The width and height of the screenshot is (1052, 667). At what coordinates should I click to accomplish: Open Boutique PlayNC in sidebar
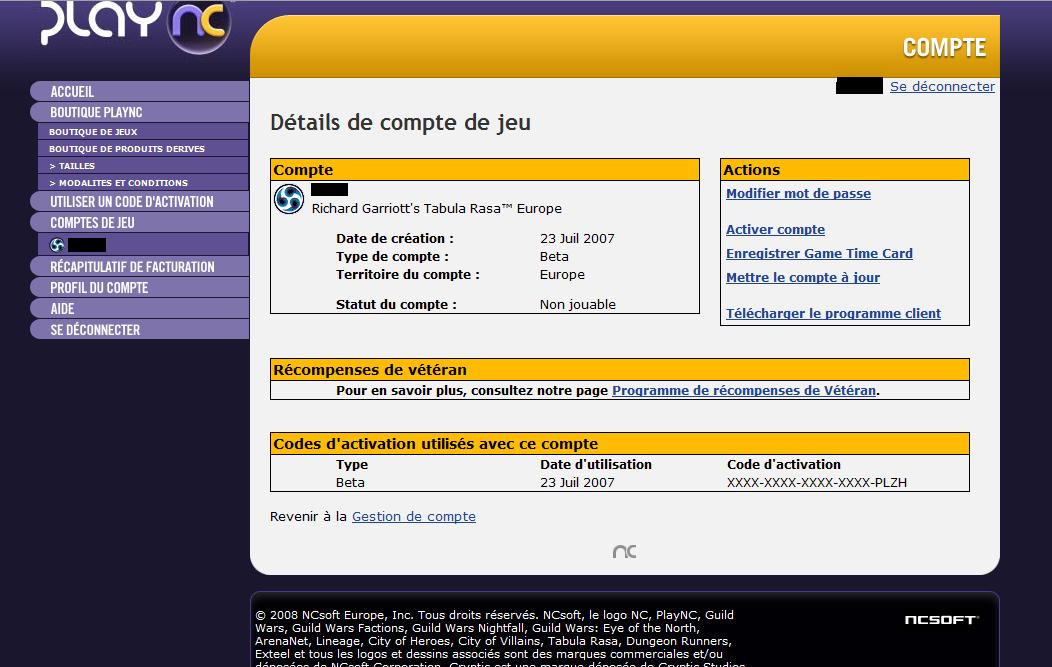click(140, 112)
